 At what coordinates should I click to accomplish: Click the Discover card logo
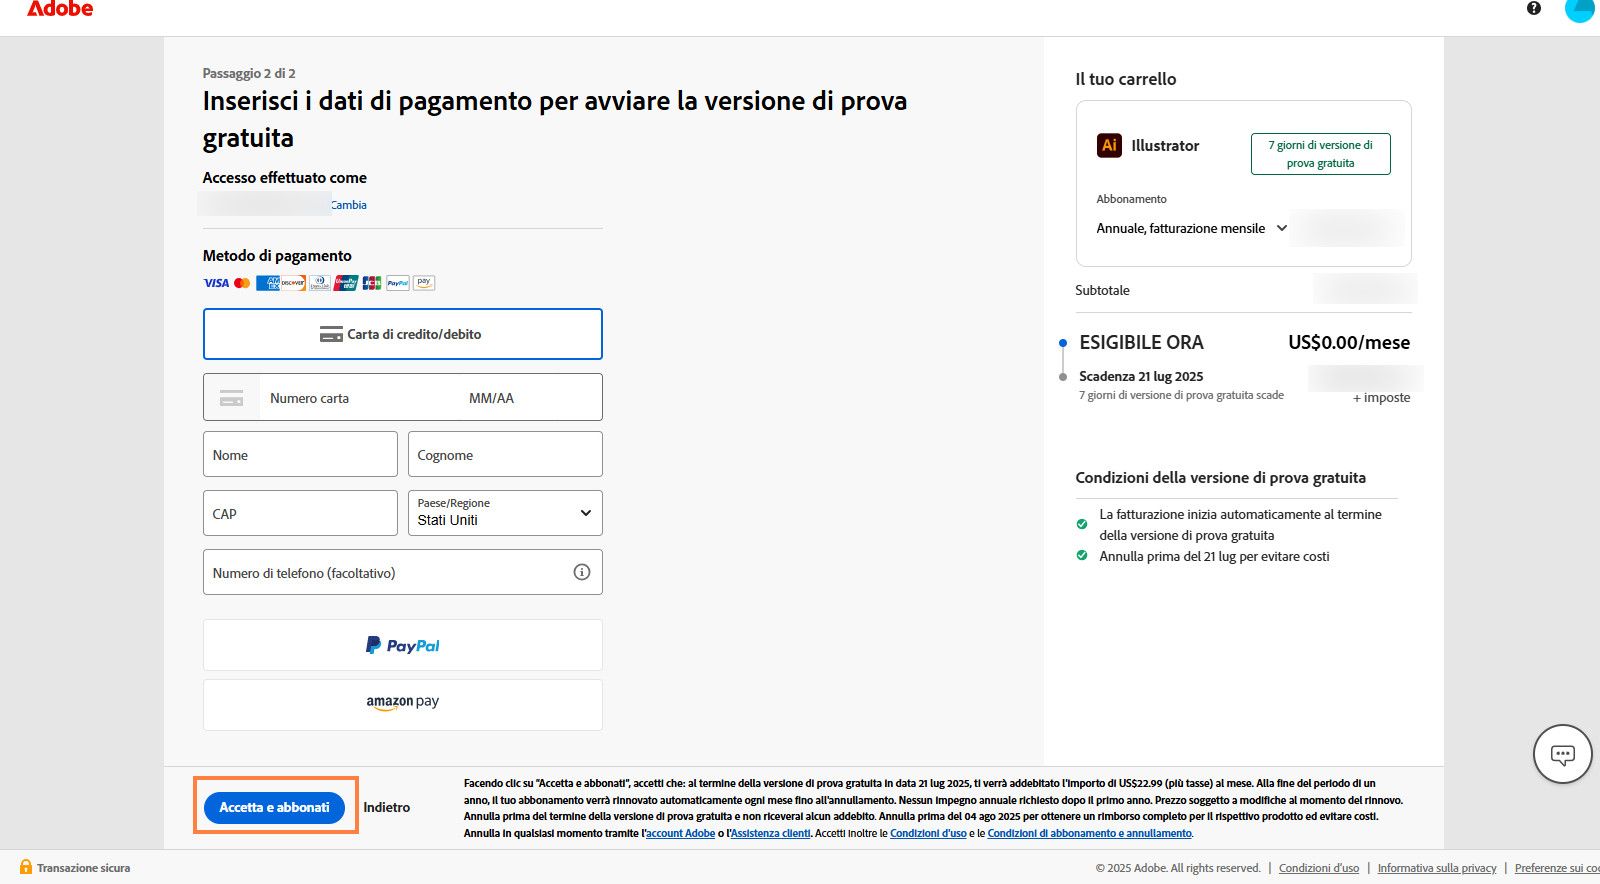293,283
